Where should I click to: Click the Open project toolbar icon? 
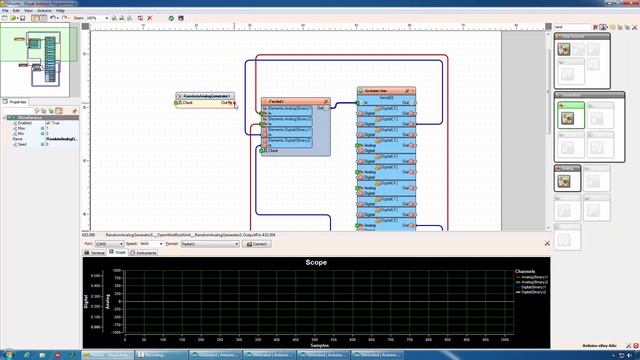(x=13, y=18)
